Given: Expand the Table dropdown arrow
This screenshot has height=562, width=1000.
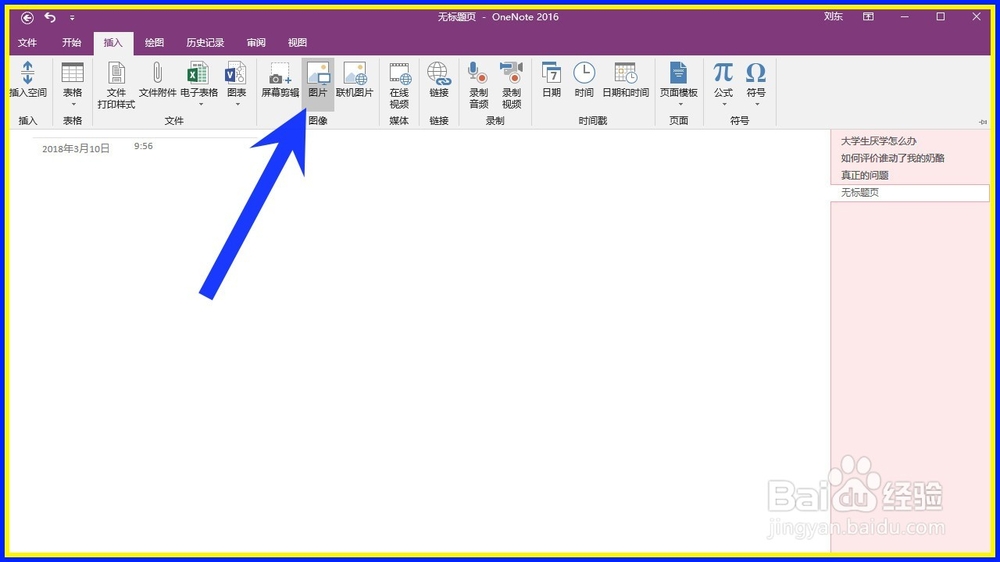Looking at the screenshot, I should [73, 104].
